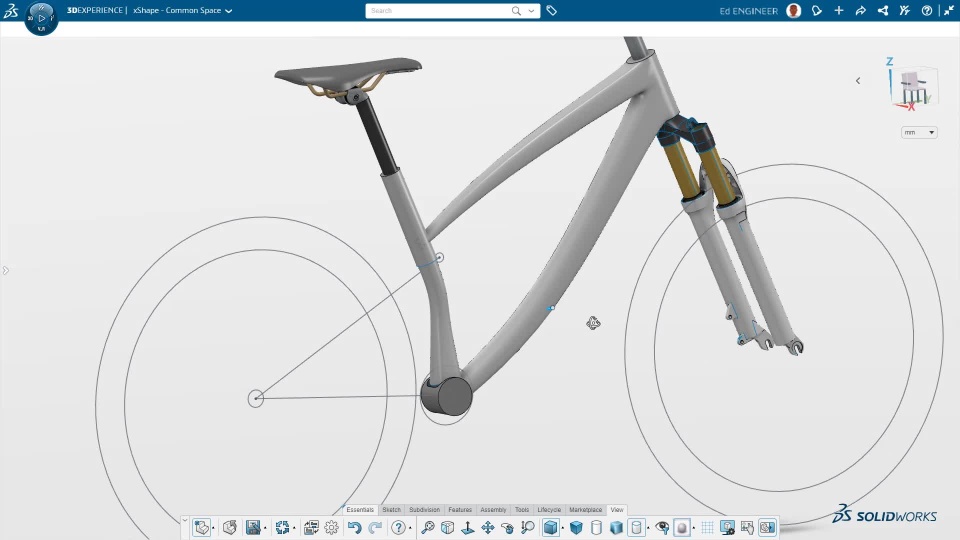Viewport: 960px width, 540px height.
Task: Switch to the Features tab
Action: click(460, 509)
